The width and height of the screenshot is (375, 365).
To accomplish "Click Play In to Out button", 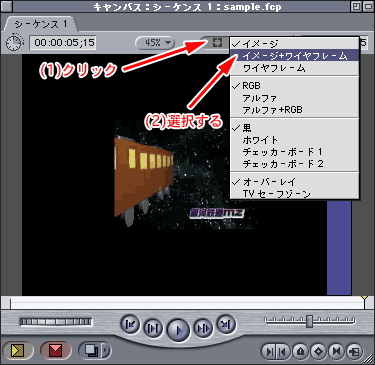I will [x=153, y=328].
